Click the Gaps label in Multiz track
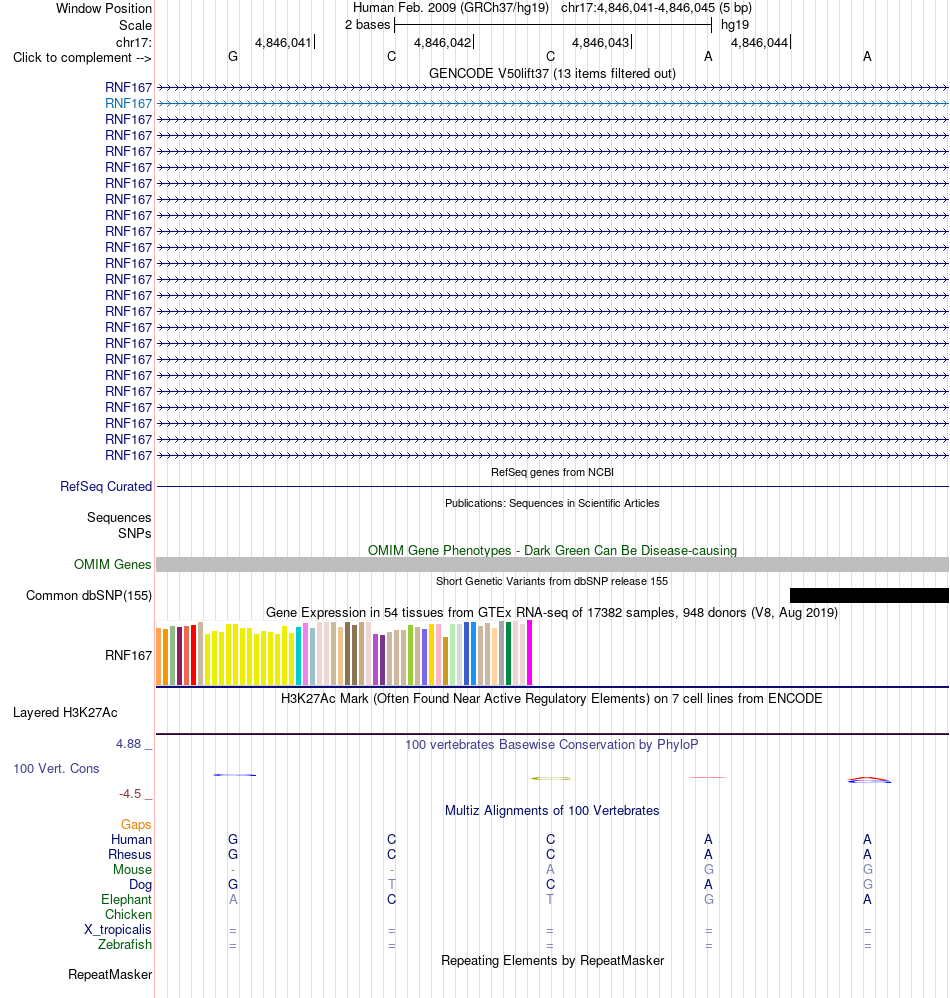This screenshot has height=998, width=950. [136, 824]
